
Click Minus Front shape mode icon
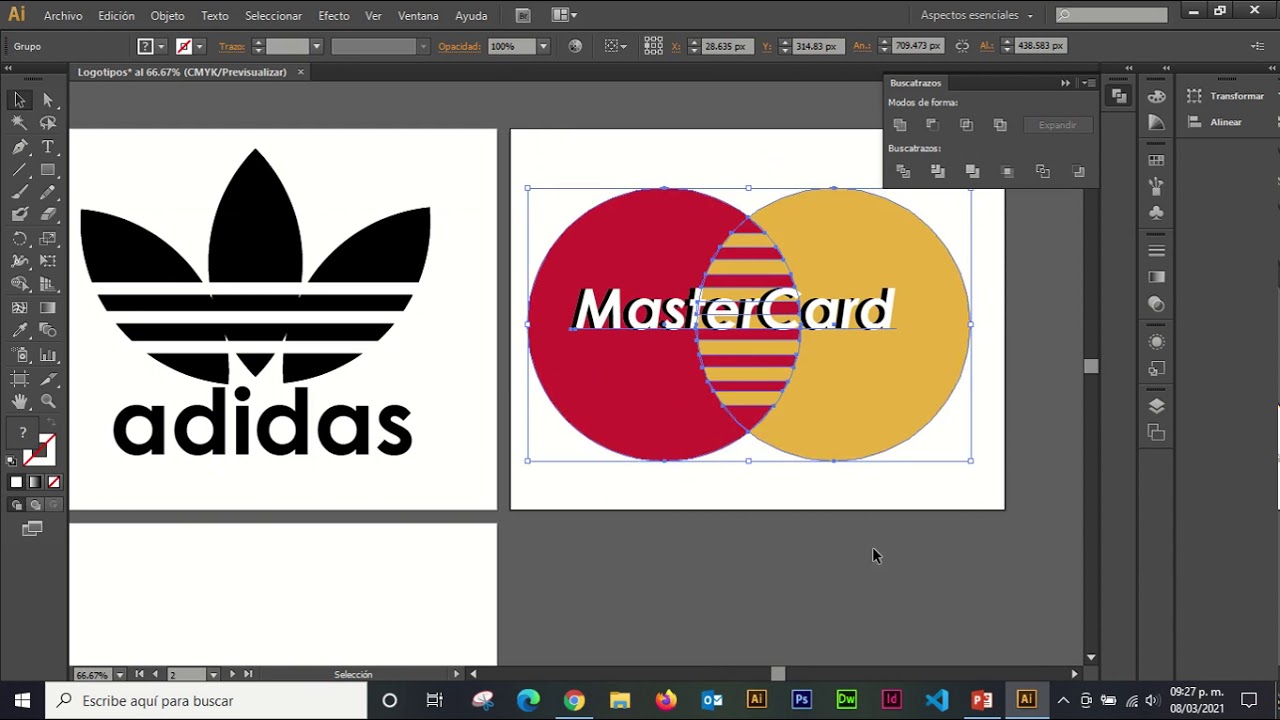(x=932, y=125)
